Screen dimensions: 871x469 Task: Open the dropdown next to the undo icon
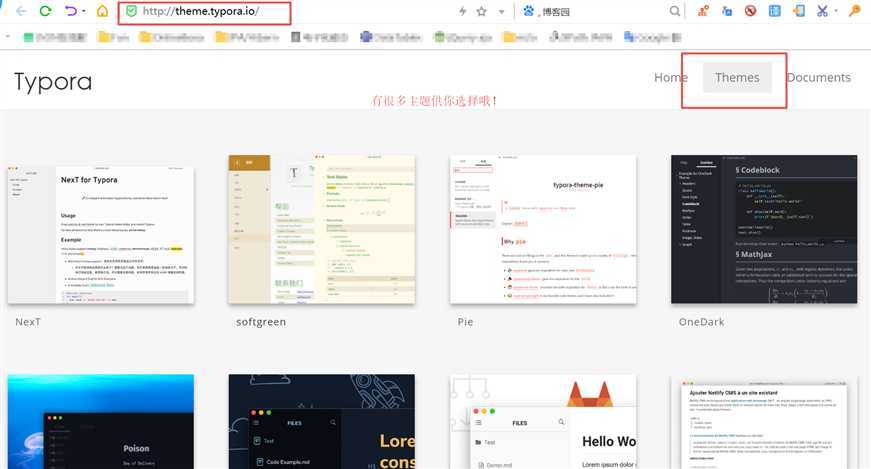[84, 11]
